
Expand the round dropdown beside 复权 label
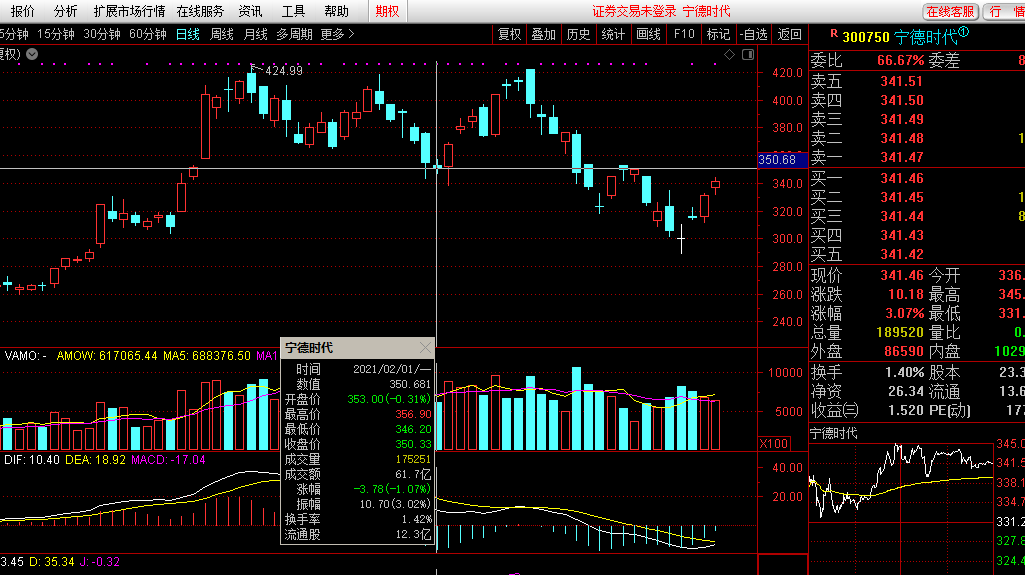coord(32,54)
